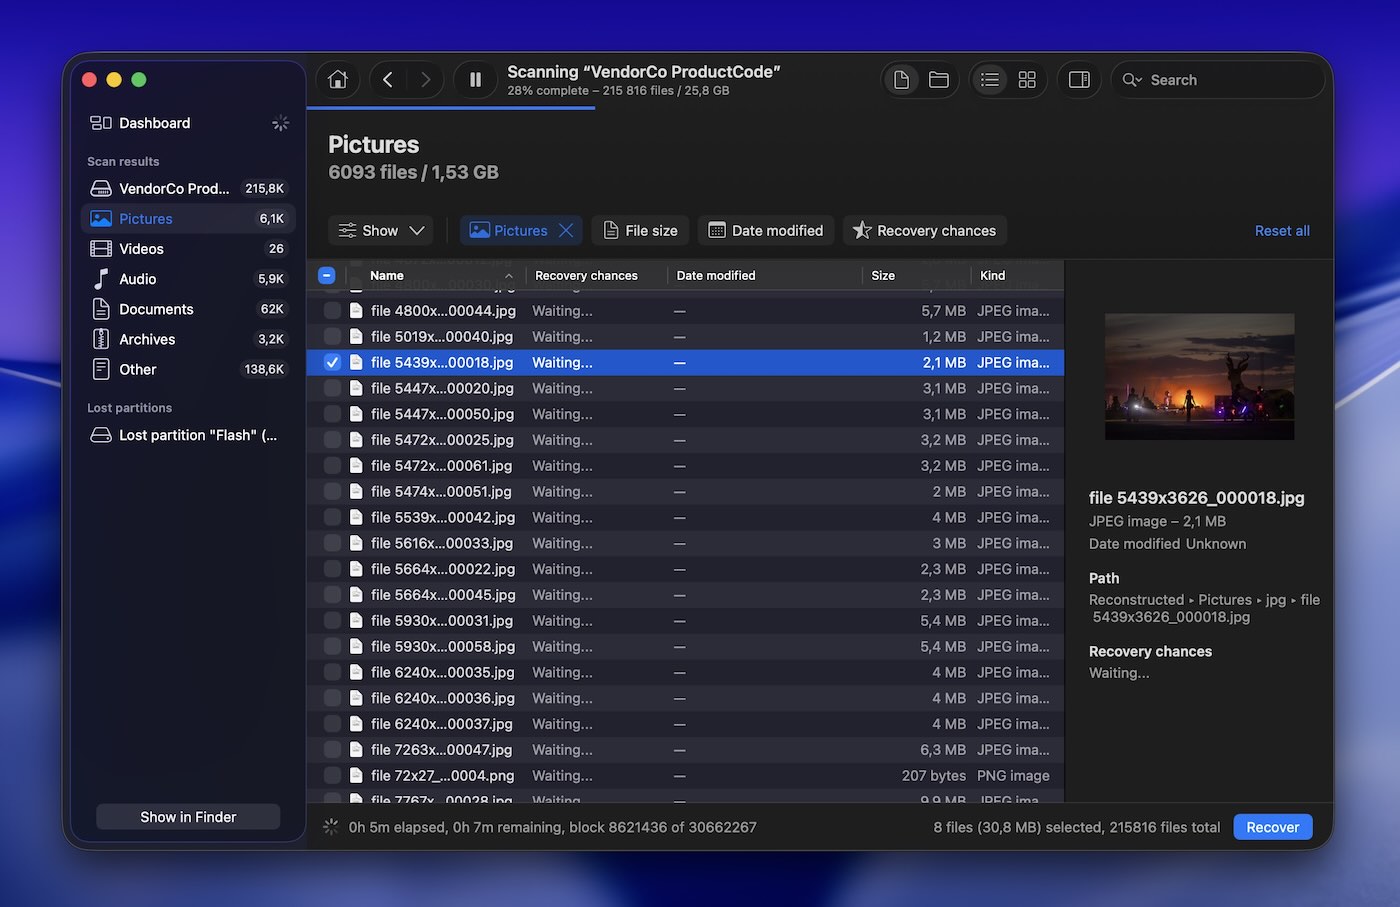Open the Show dropdown filter

(x=381, y=230)
